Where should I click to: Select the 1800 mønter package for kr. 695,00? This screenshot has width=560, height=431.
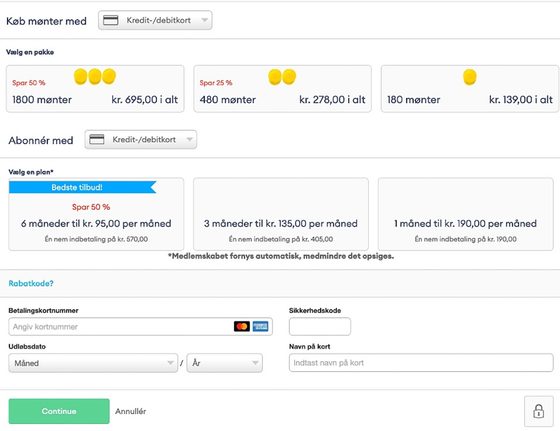(x=95, y=89)
